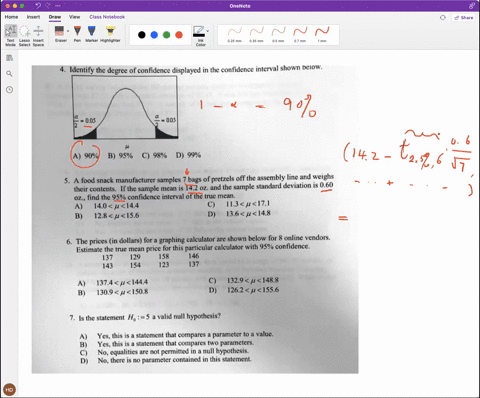Select the Eraser tool
This screenshot has width=480, height=398.
tap(59, 34)
